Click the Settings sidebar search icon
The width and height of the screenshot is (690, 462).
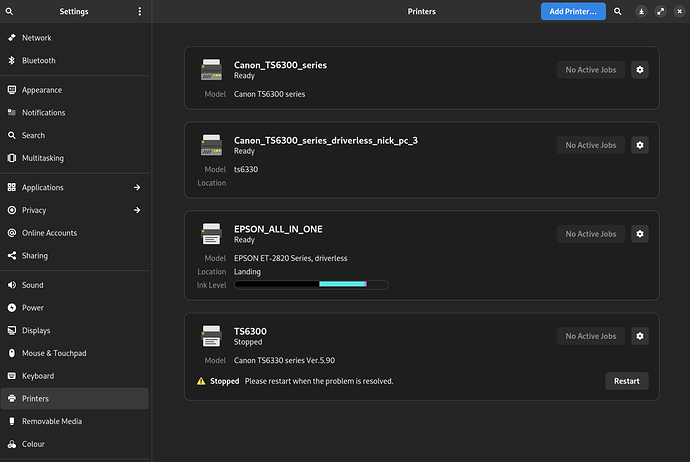coord(9,11)
